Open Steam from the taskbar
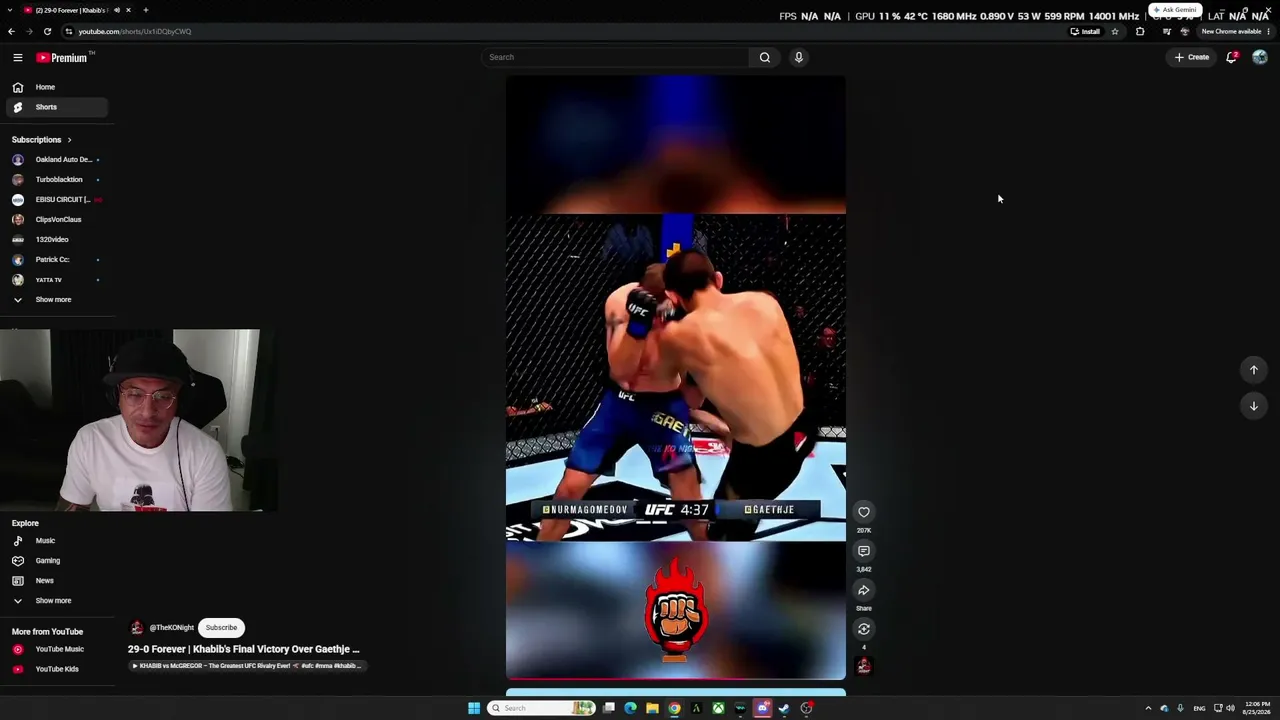Screen dimensions: 1280x720 point(784,708)
